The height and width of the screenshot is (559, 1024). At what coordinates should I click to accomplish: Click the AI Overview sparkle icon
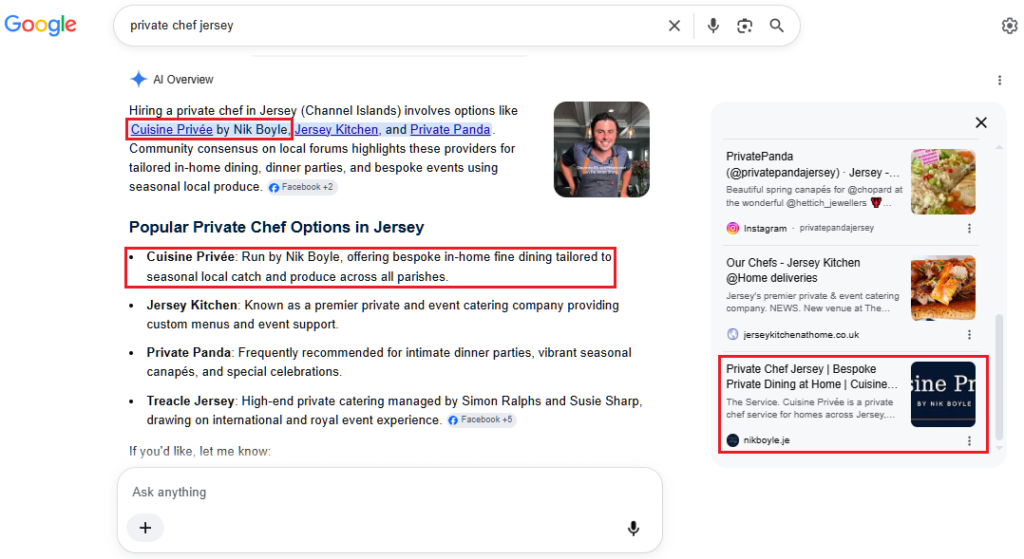(138, 79)
